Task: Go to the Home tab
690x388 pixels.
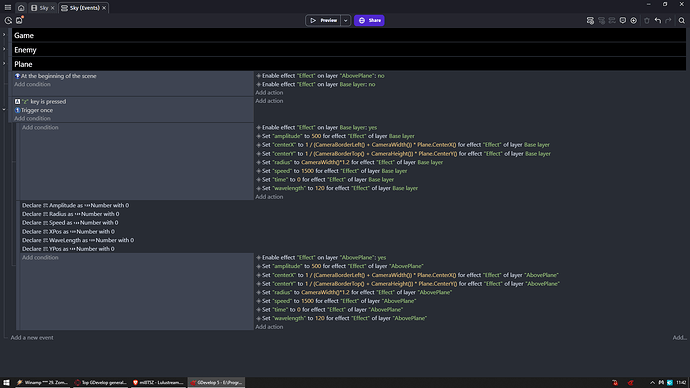Action: click(21, 8)
